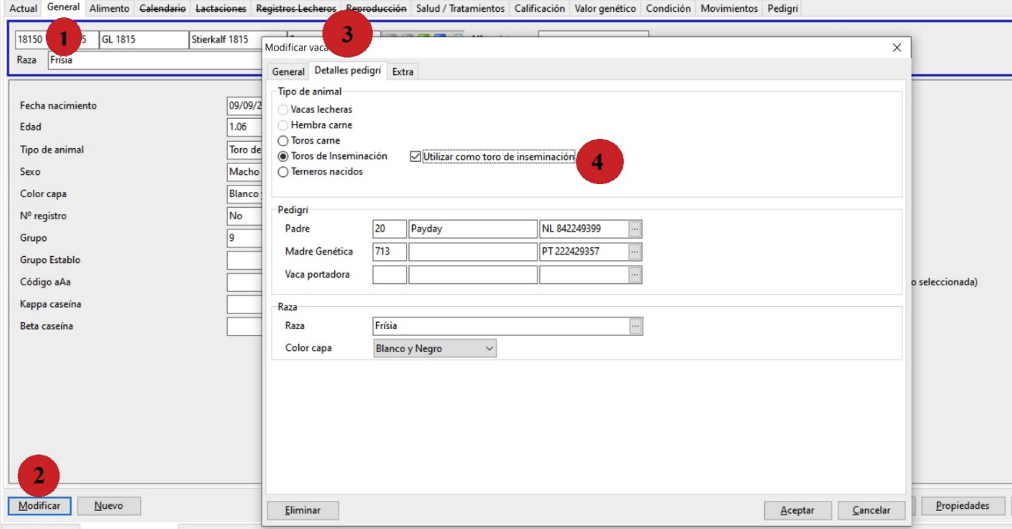The height and width of the screenshot is (529, 1012).
Task: Select Vacas lecheras radio option
Action: point(315,110)
